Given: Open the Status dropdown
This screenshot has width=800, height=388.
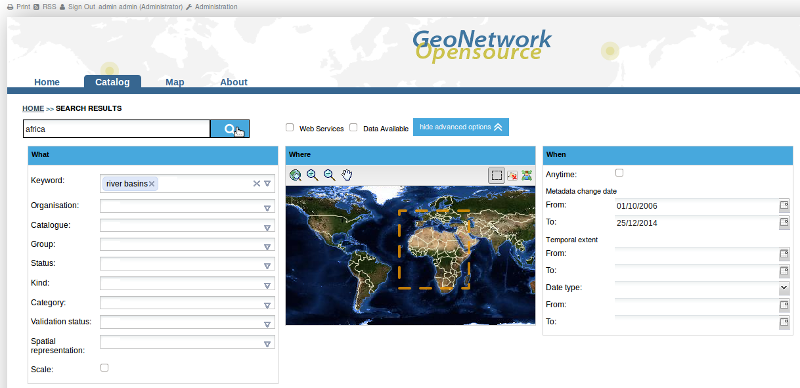Looking at the screenshot, I should tap(267, 266).
